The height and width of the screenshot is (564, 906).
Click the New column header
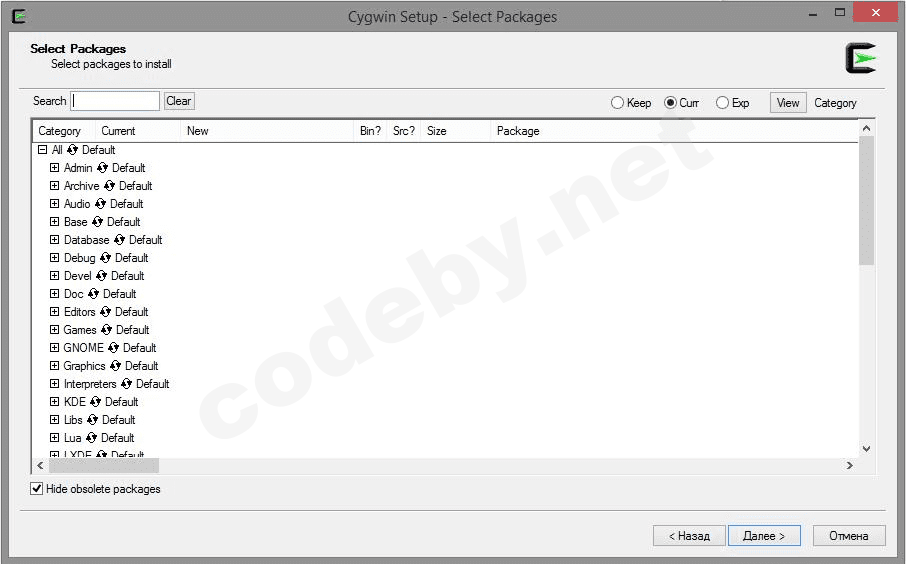point(267,131)
